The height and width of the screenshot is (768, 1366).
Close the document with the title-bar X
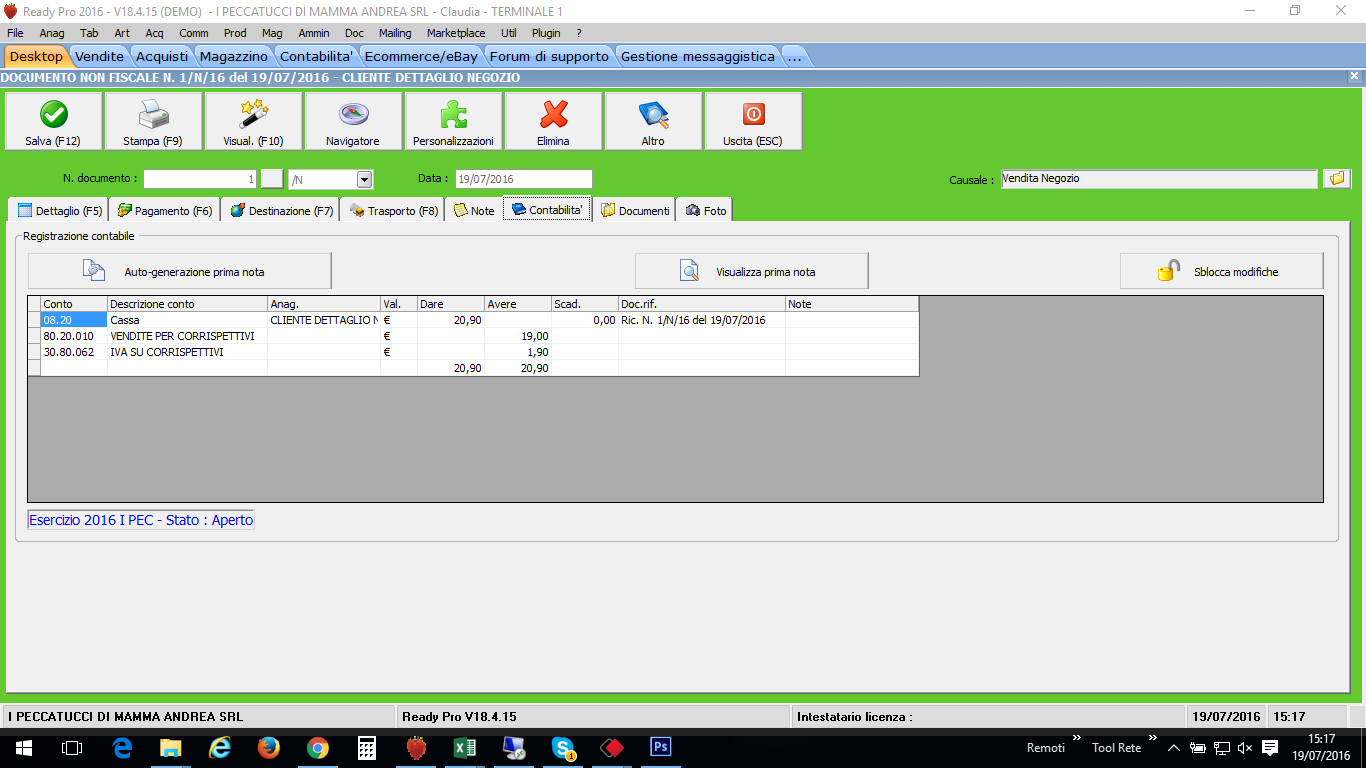pos(1354,76)
